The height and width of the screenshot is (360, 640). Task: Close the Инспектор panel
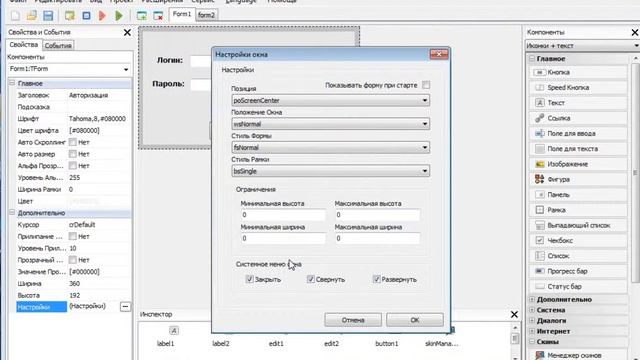pyautogui.click(x=514, y=314)
